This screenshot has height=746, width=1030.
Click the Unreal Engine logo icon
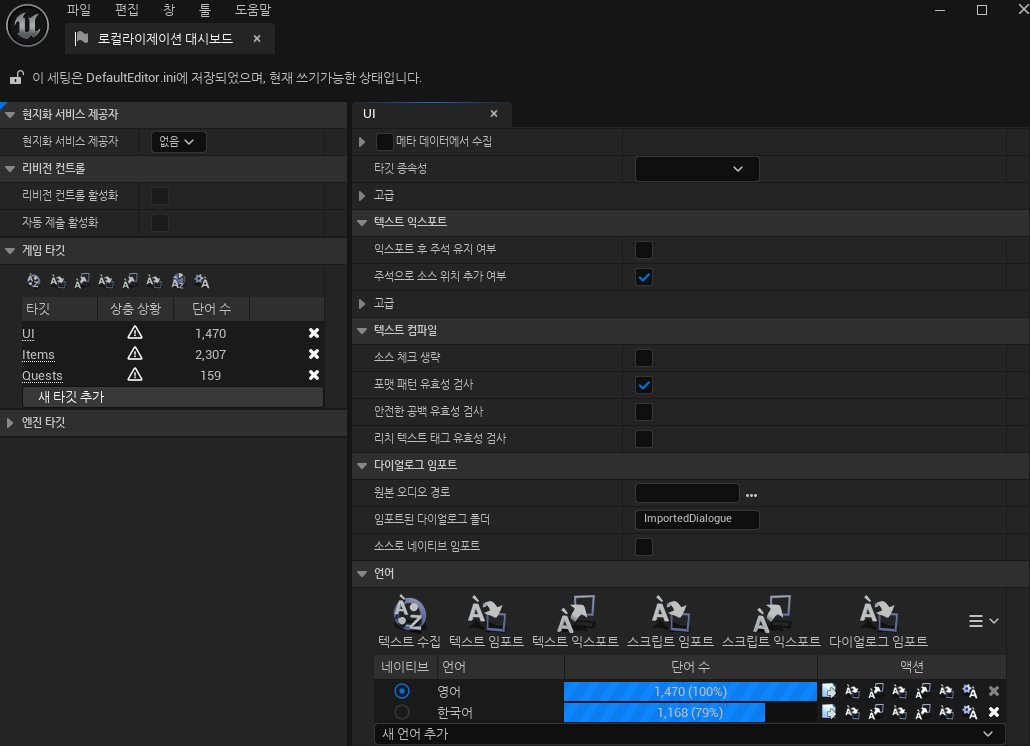click(x=28, y=26)
